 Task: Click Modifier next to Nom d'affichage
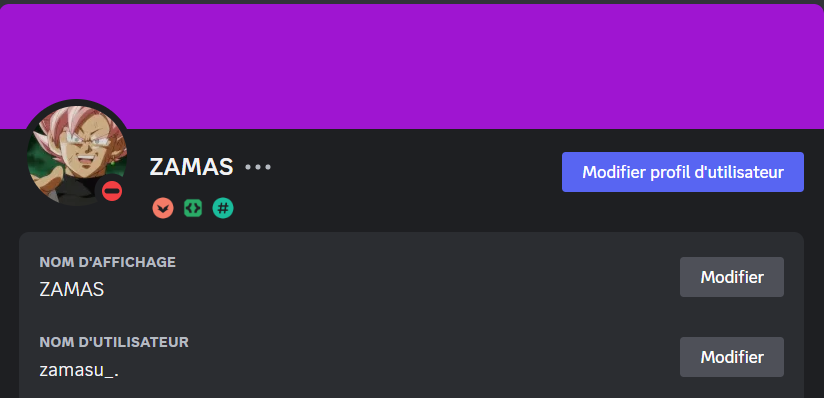click(732, 277)
